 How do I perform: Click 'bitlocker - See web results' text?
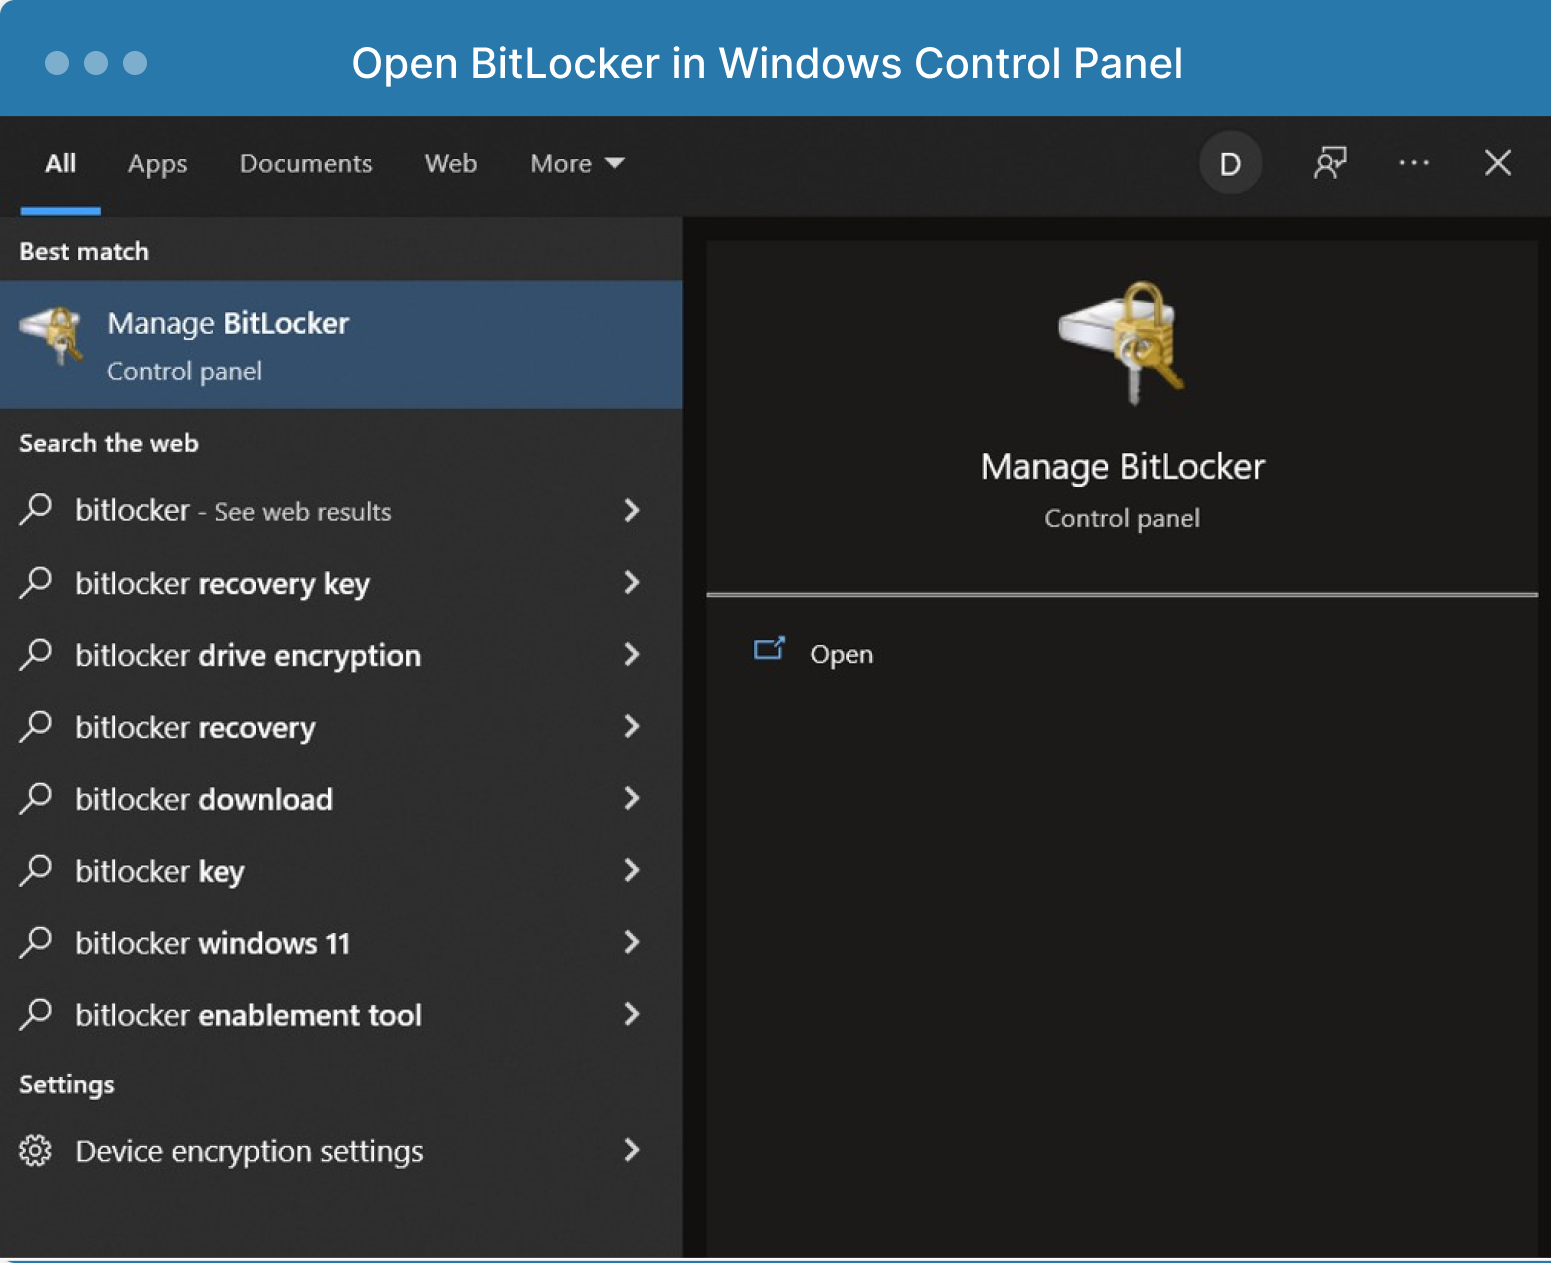pos(233,510)
